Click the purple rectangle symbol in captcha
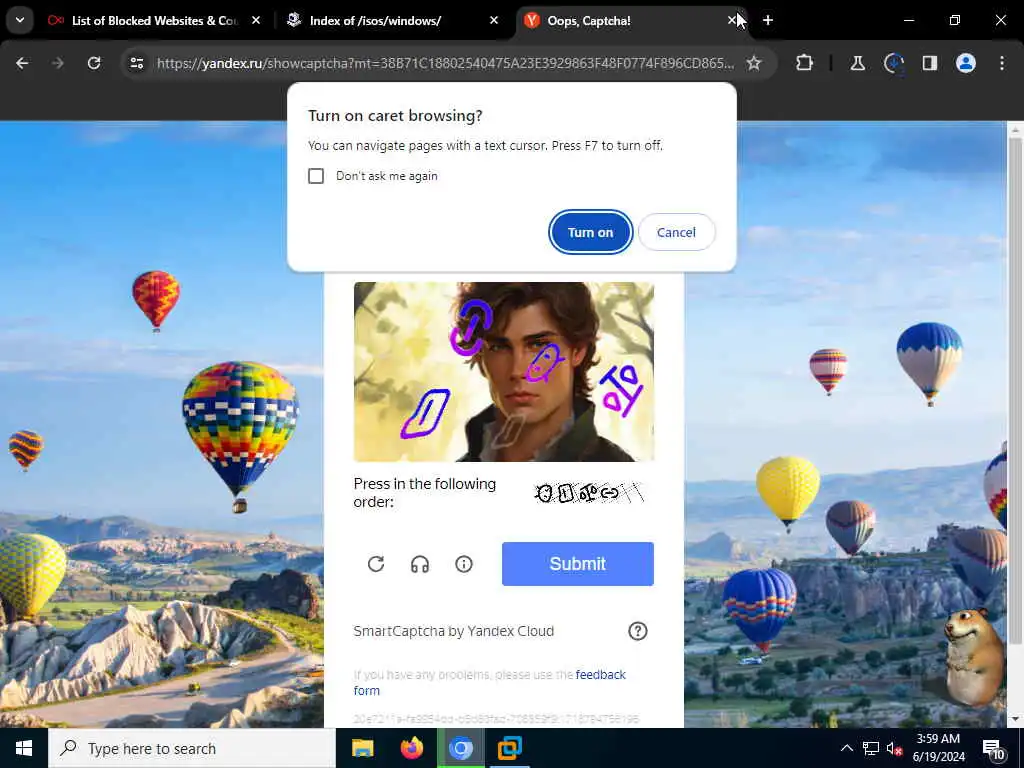The width and height of the screenshot is (1024, 768). click(x=425, y=413)
